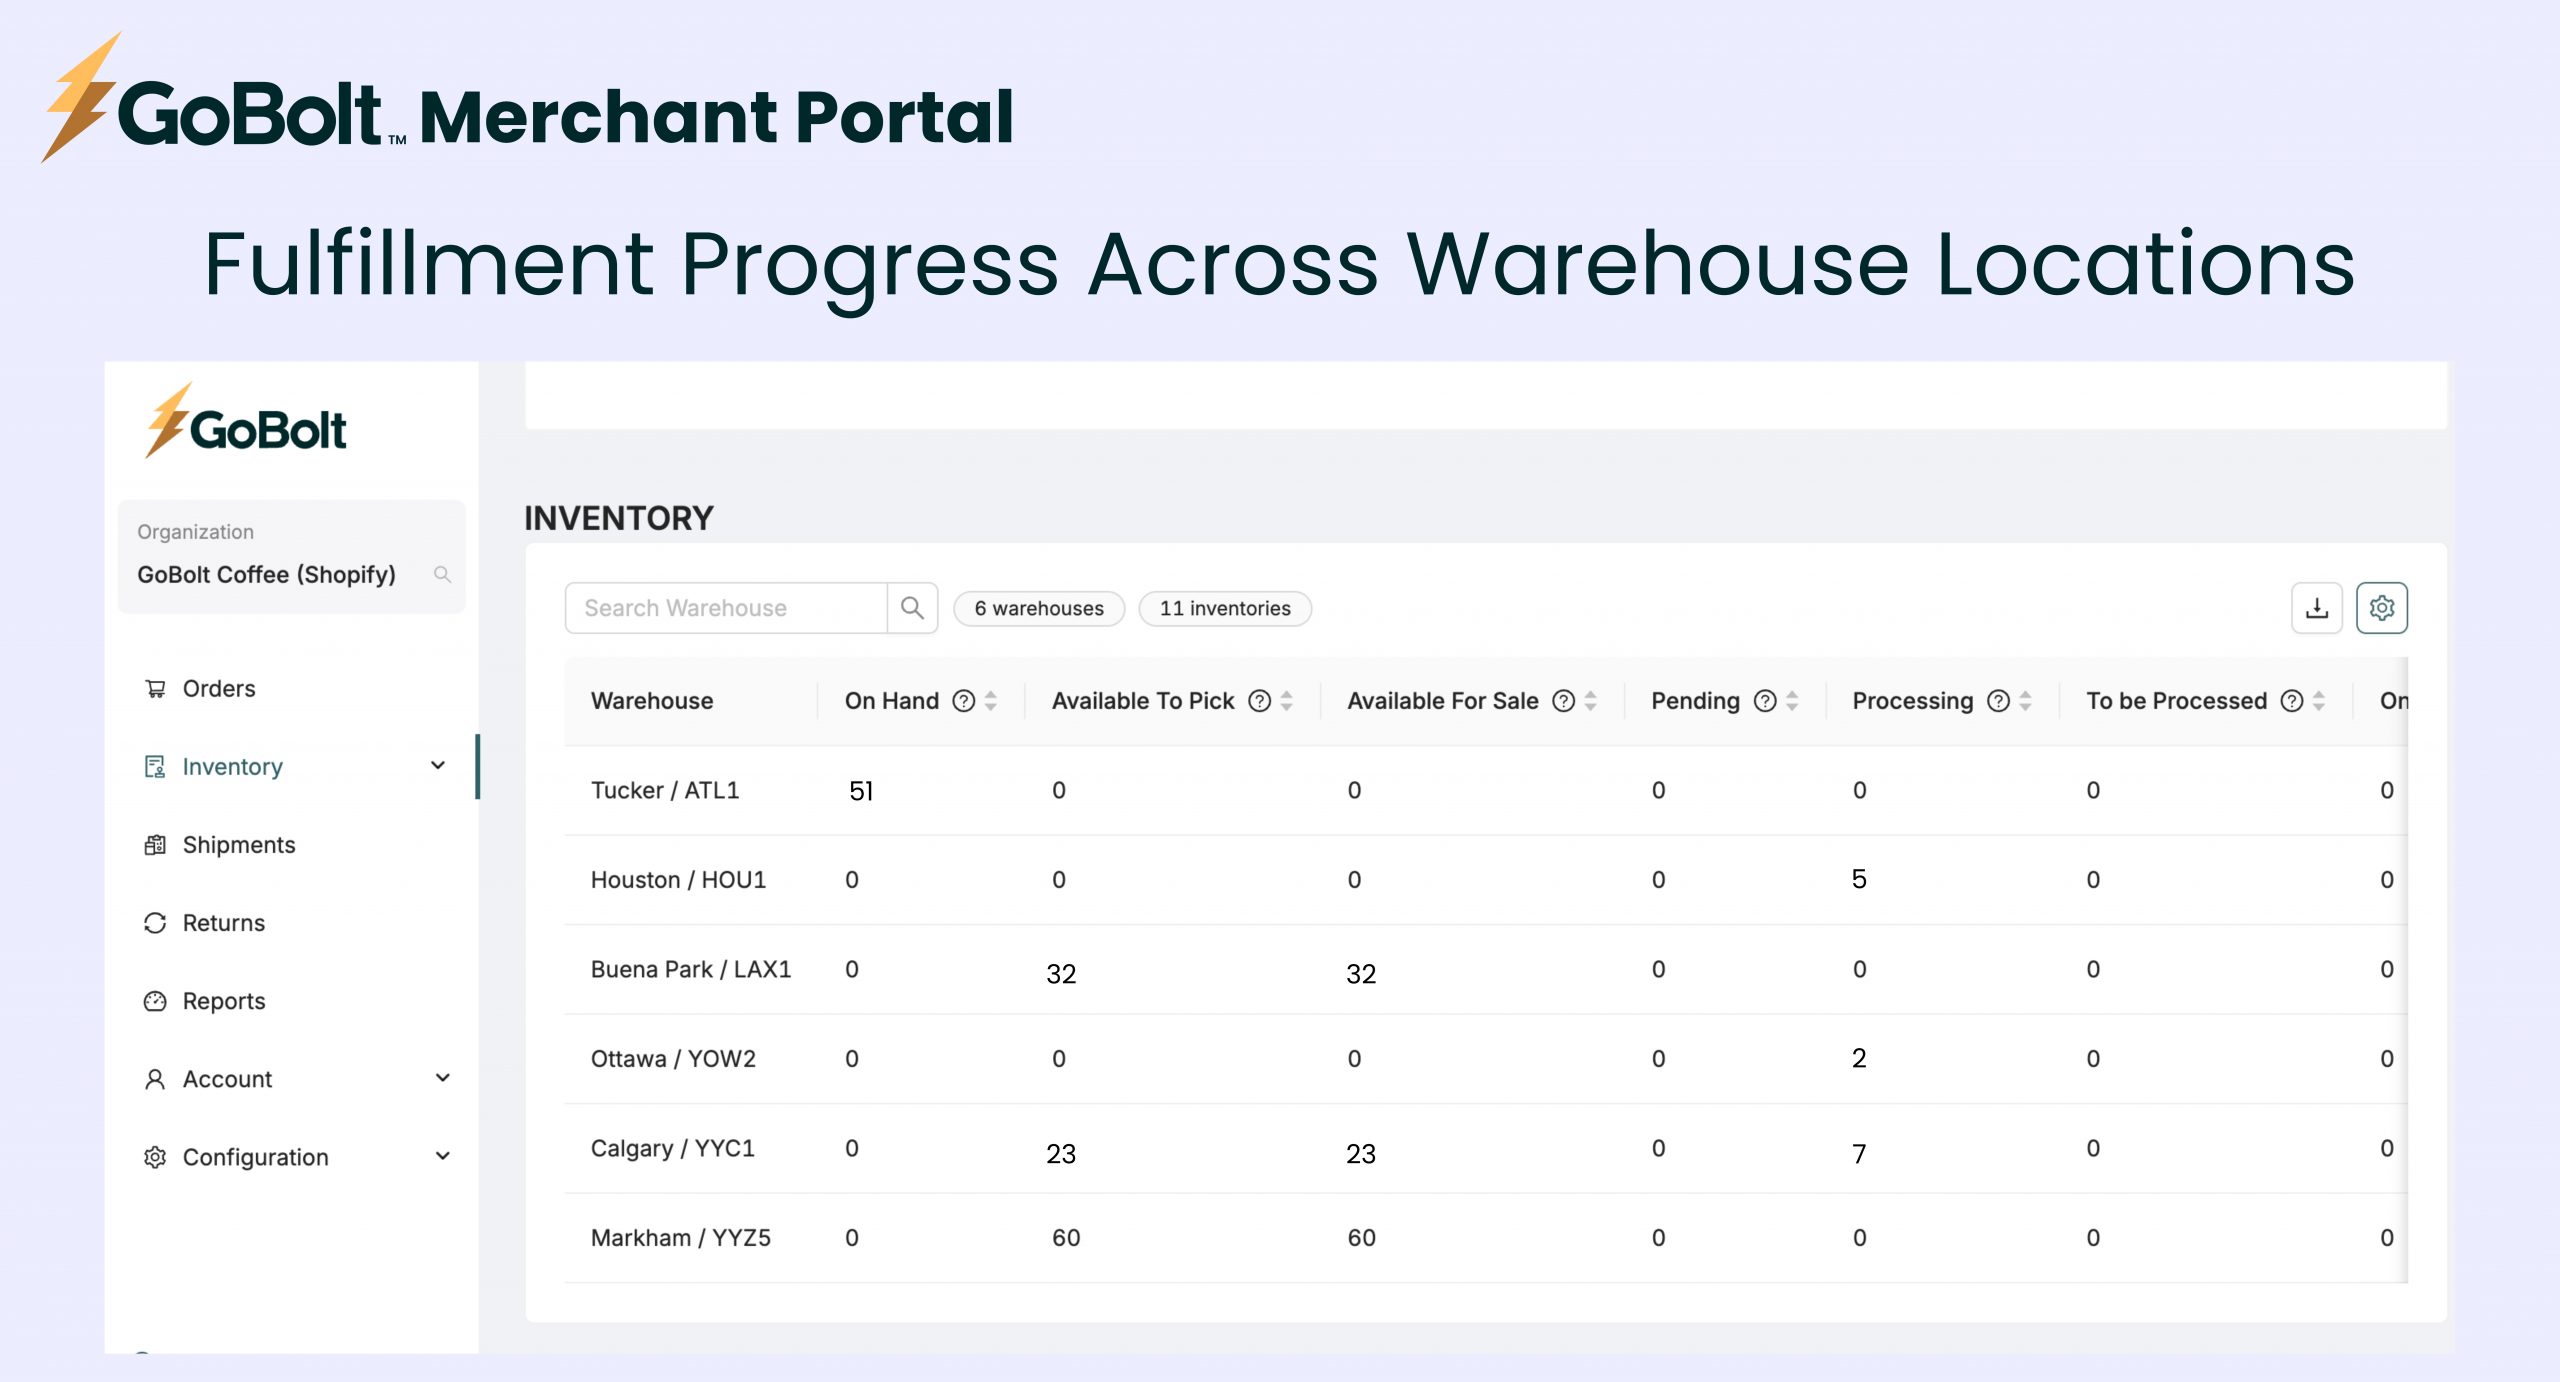Open table settings gear button

point(2382,608)
